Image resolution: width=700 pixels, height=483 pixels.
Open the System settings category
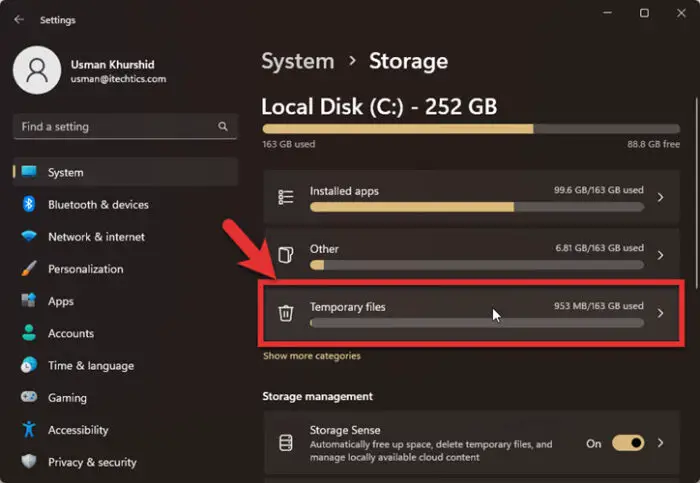125,172
